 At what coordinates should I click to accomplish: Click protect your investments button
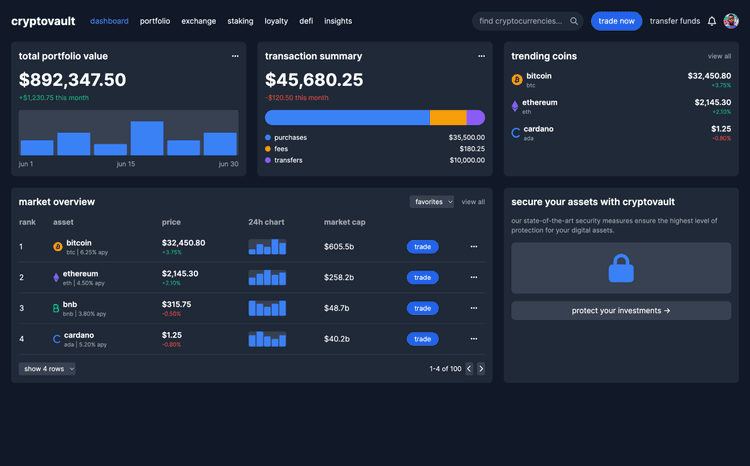(621, 311)
